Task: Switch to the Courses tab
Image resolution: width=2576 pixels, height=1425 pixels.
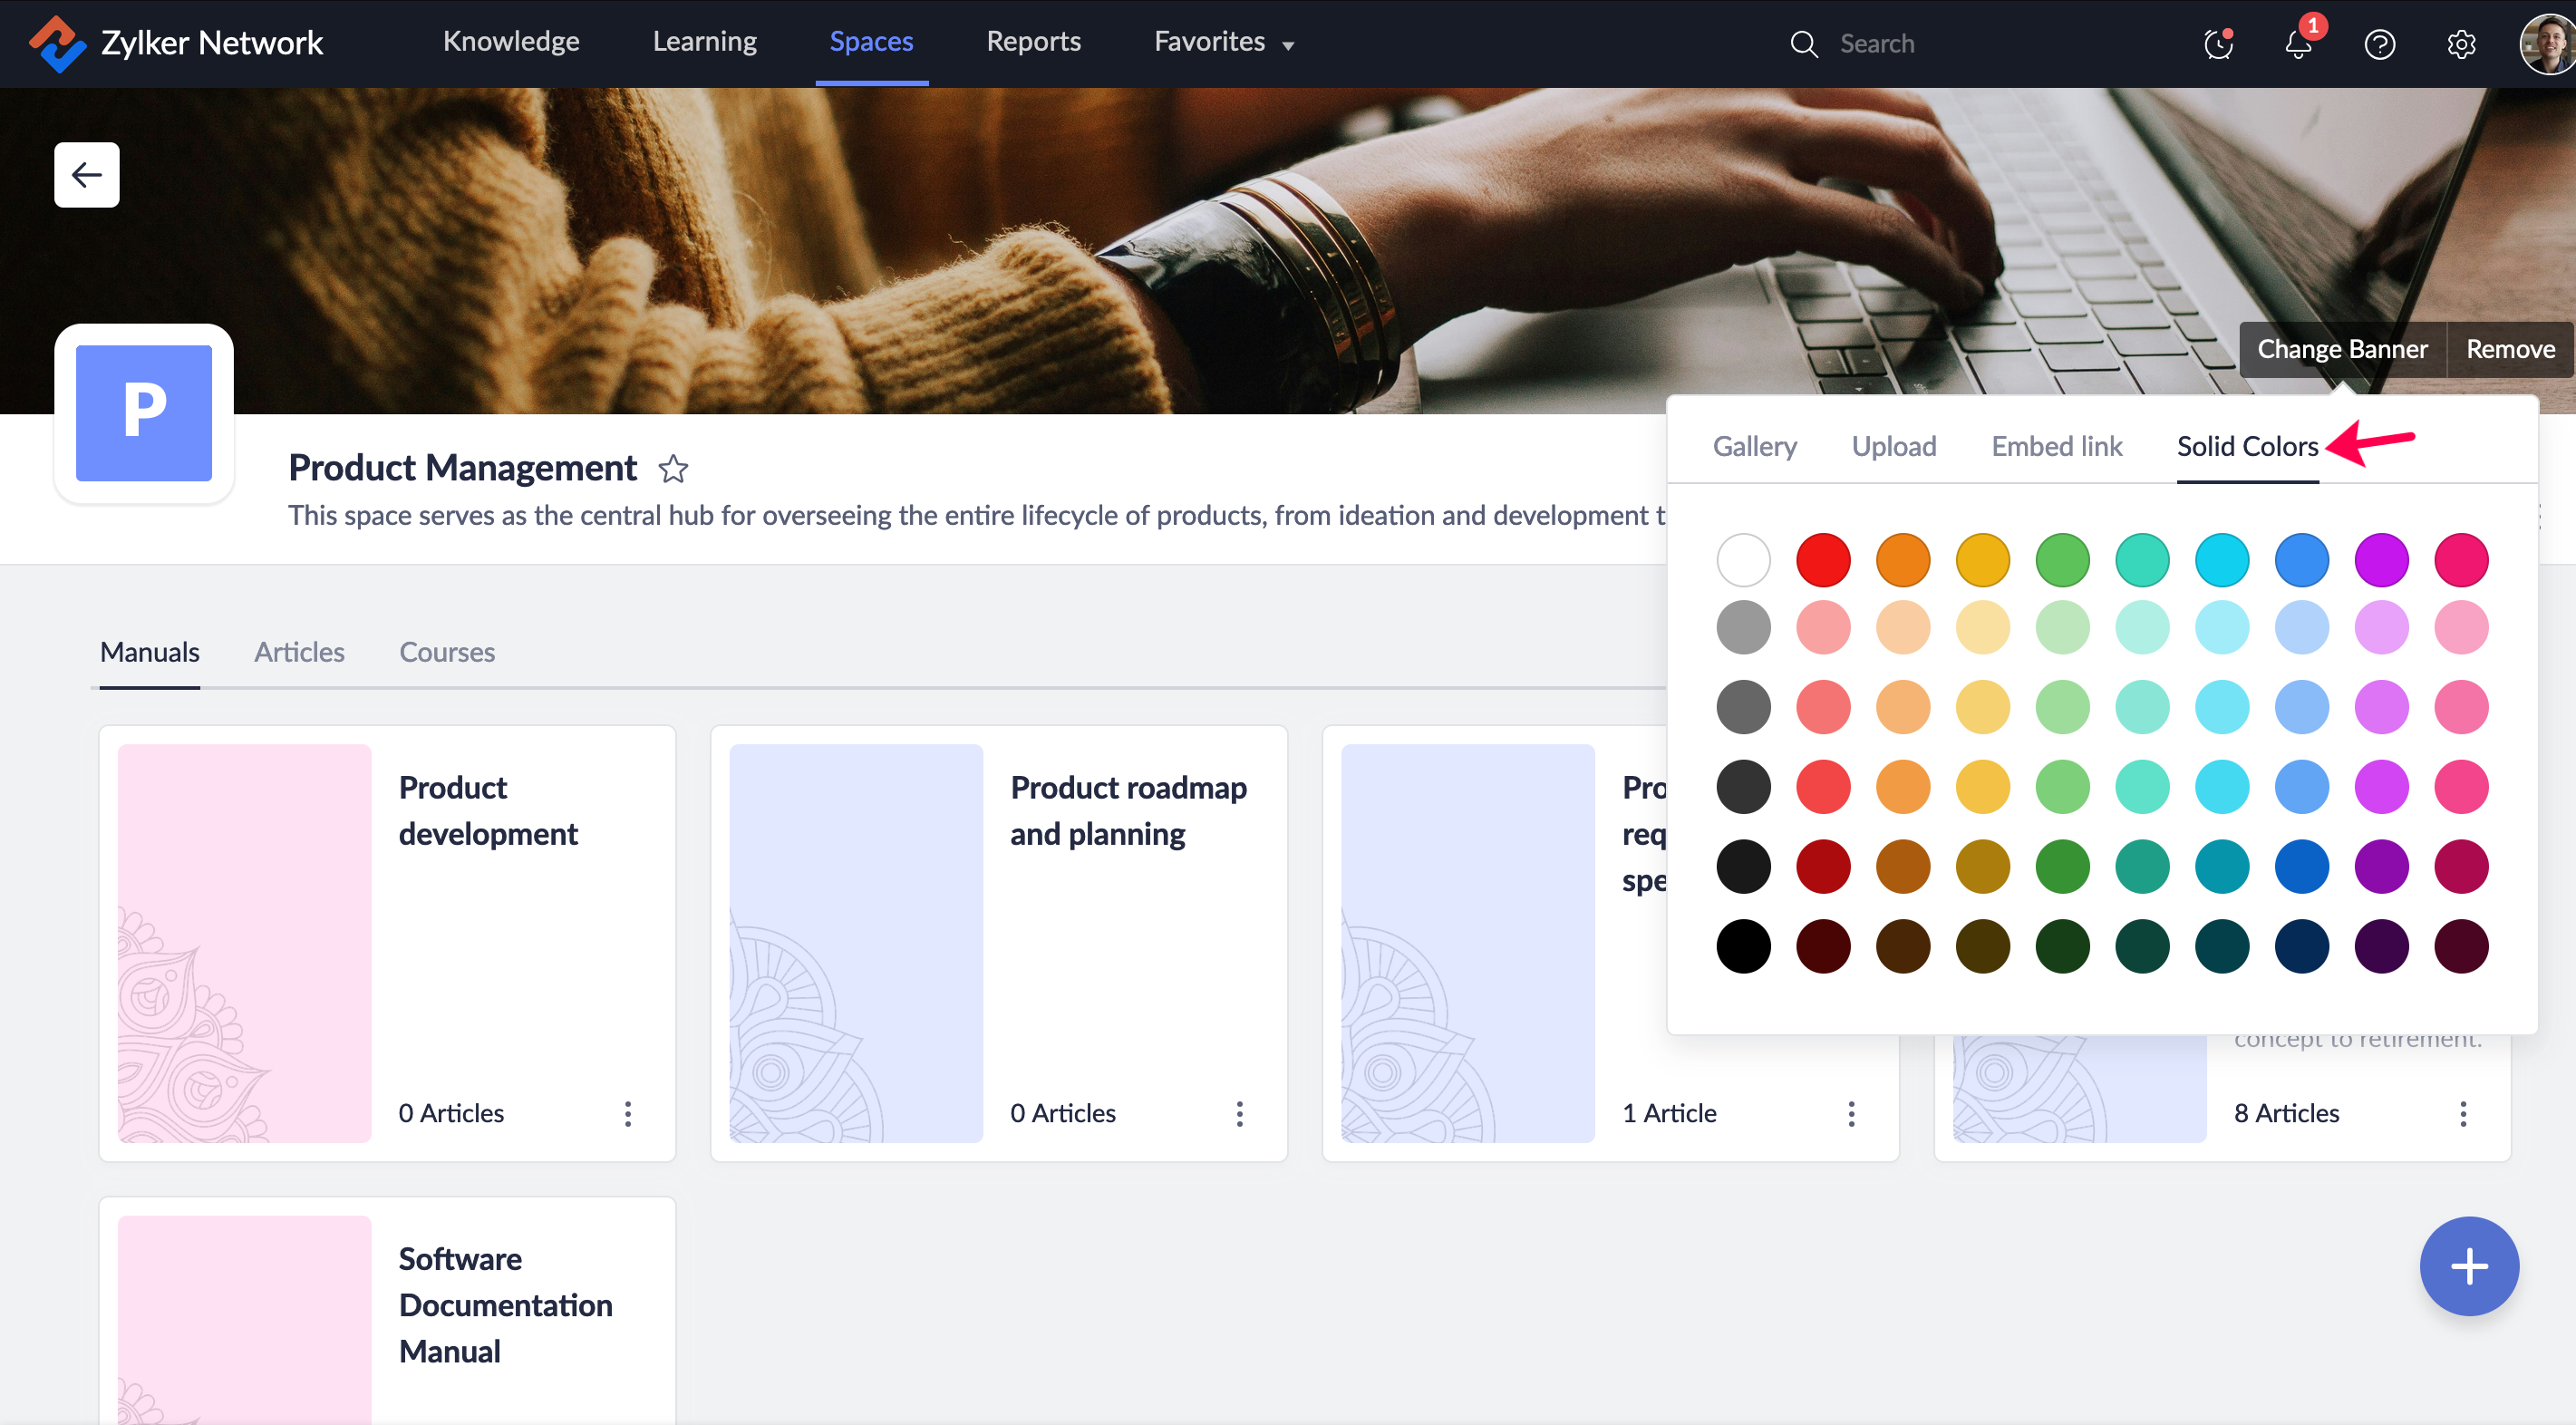Action: 447,652
